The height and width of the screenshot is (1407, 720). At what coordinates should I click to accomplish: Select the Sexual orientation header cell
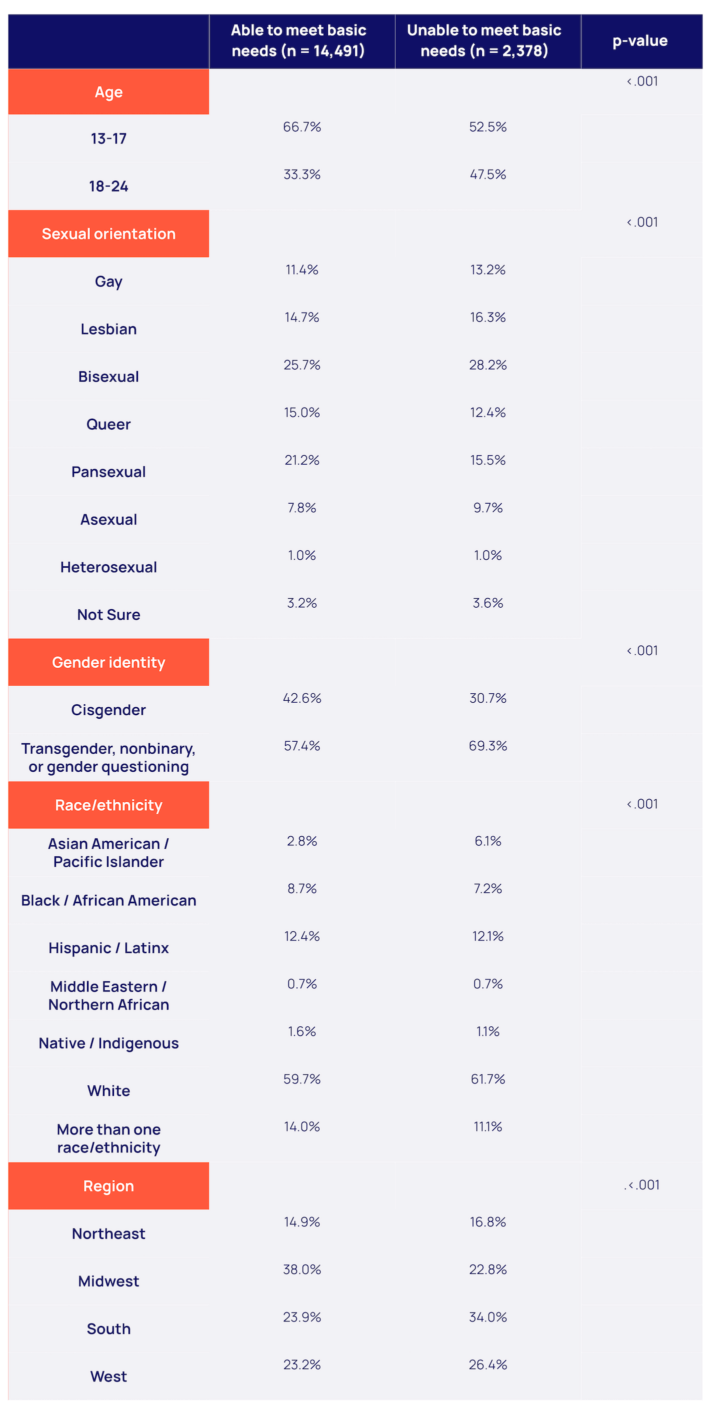click(109, 234)
